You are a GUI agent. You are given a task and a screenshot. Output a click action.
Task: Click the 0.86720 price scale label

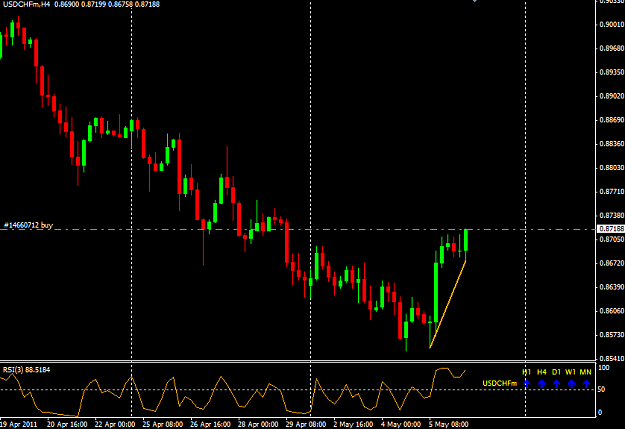point(612,263)
